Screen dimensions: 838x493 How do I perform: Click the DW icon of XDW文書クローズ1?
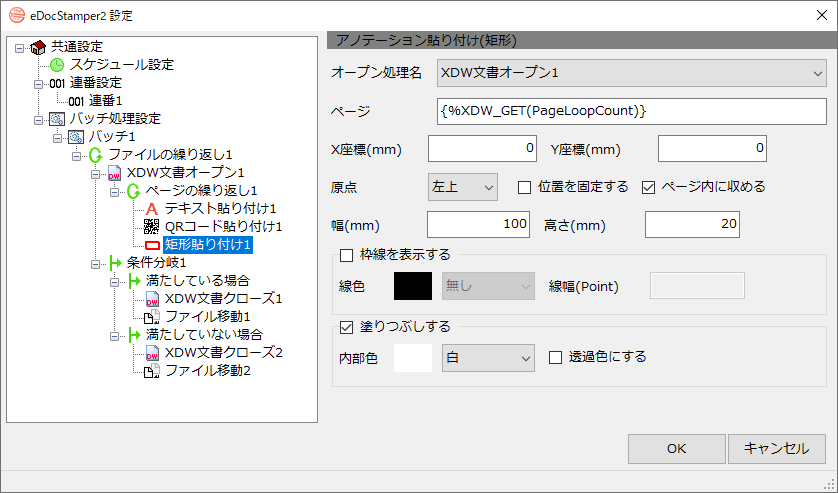pyautogui.click(x=152, y=299)
